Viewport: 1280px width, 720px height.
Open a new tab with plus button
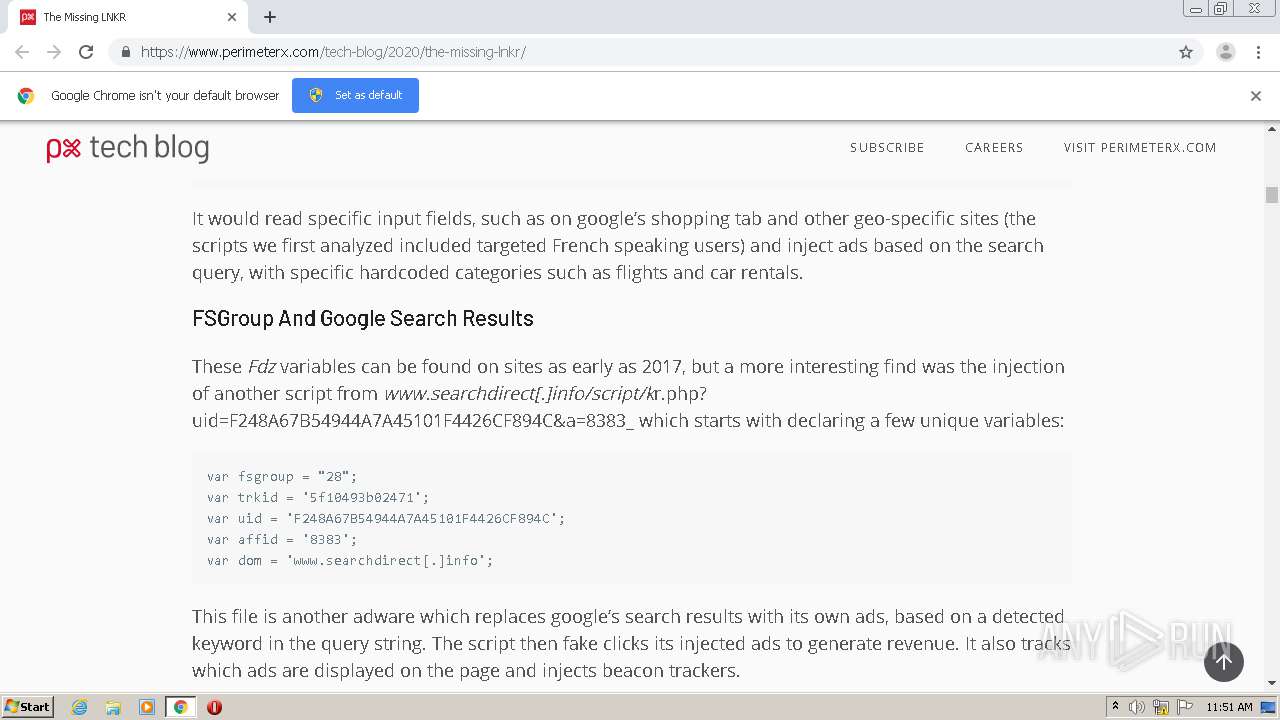[270, 17]
